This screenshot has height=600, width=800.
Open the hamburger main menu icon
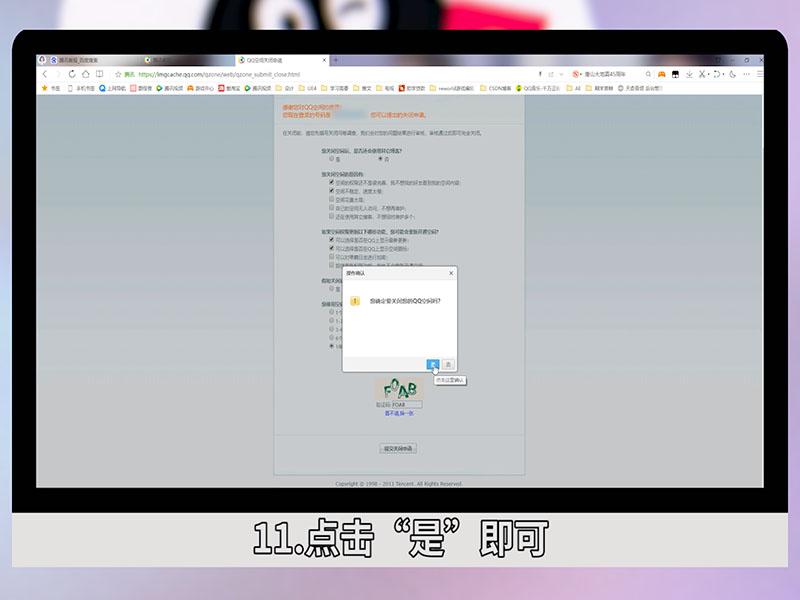pos(760,74)
